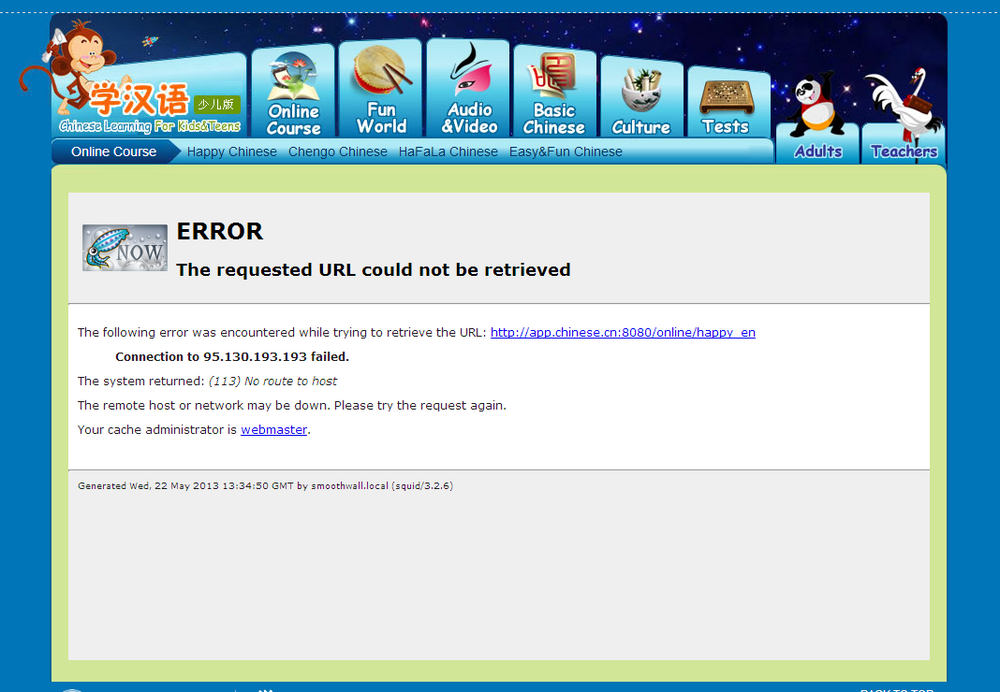Select the Audio & Video mask icon
Screen dimensions: 1000x692
coord(470,70)
